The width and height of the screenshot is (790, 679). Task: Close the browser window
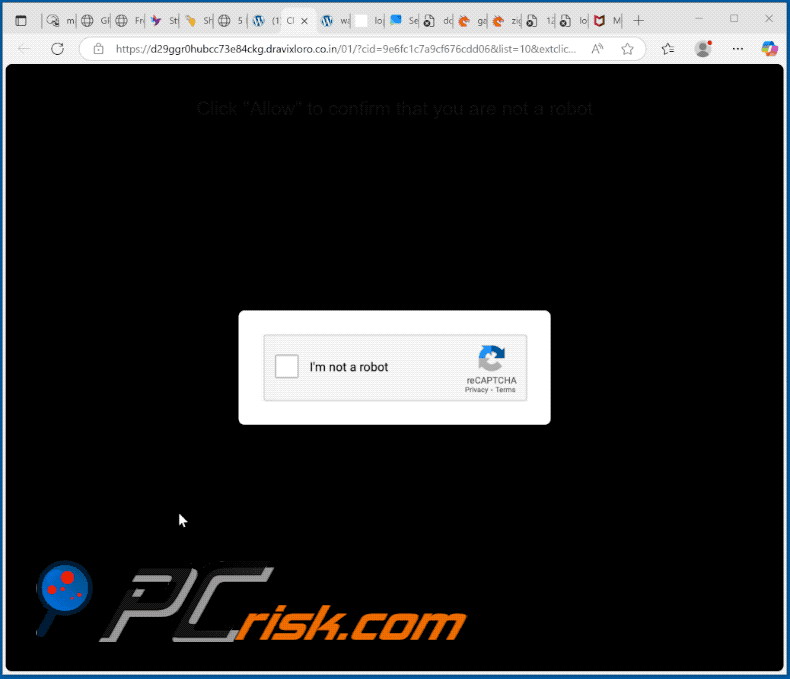pos(769,19)
